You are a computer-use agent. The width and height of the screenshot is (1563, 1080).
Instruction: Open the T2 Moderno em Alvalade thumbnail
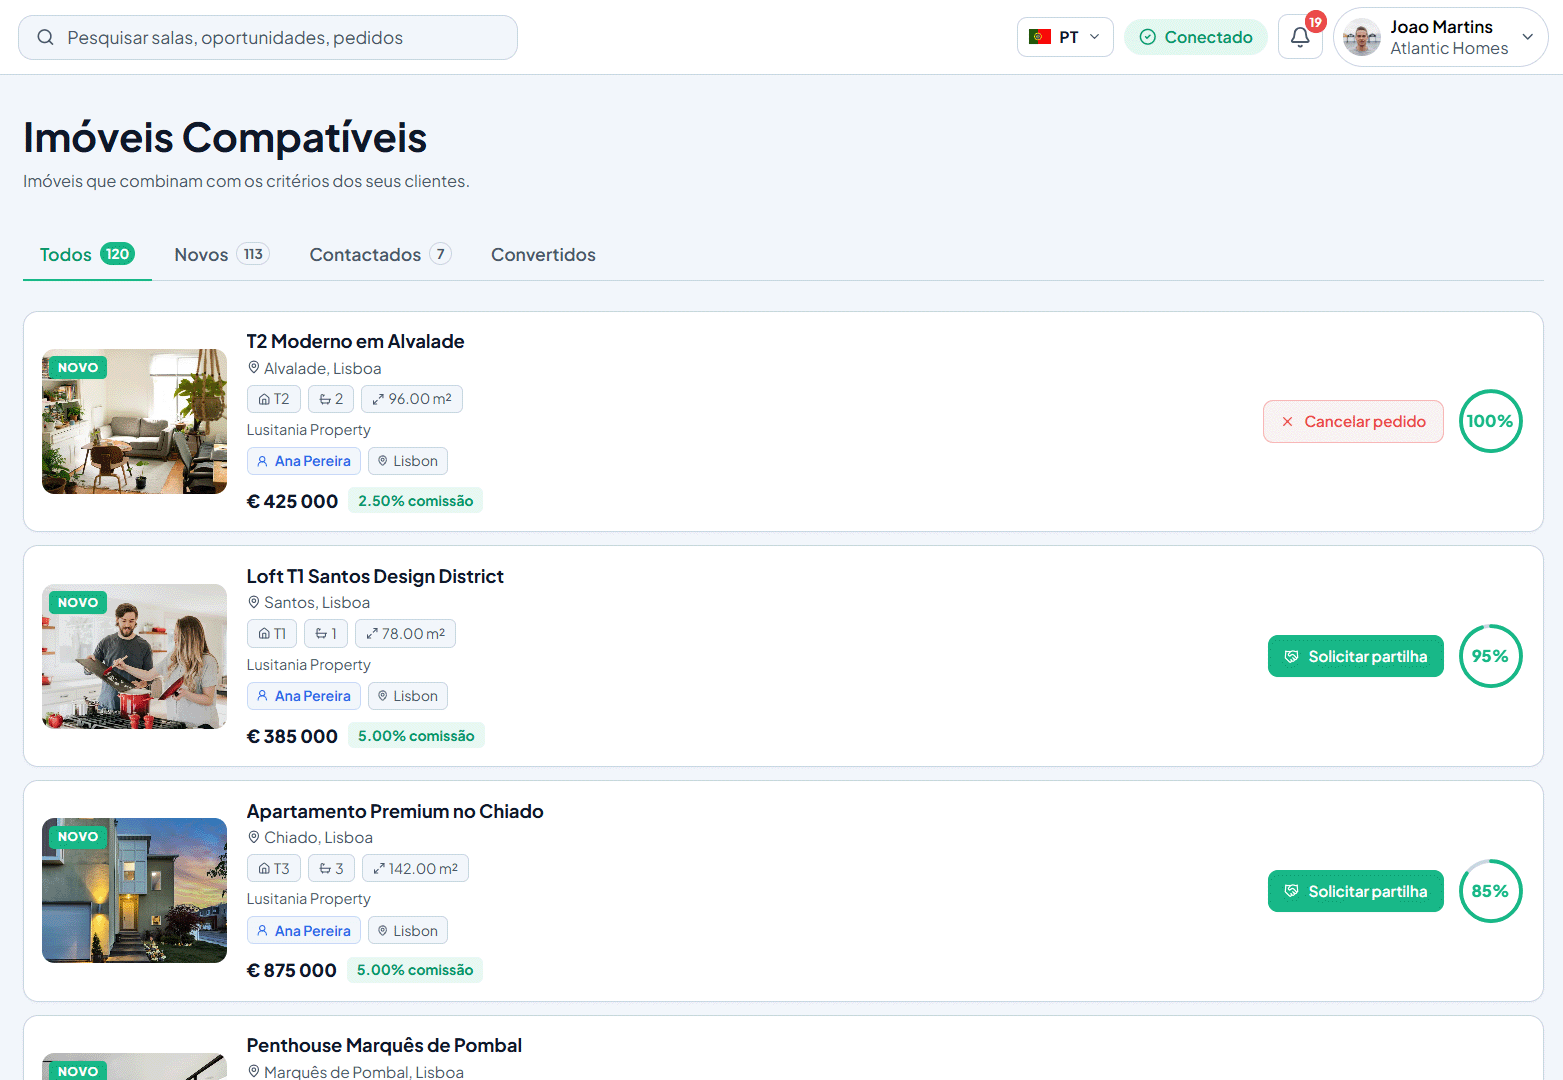point(134,421)
